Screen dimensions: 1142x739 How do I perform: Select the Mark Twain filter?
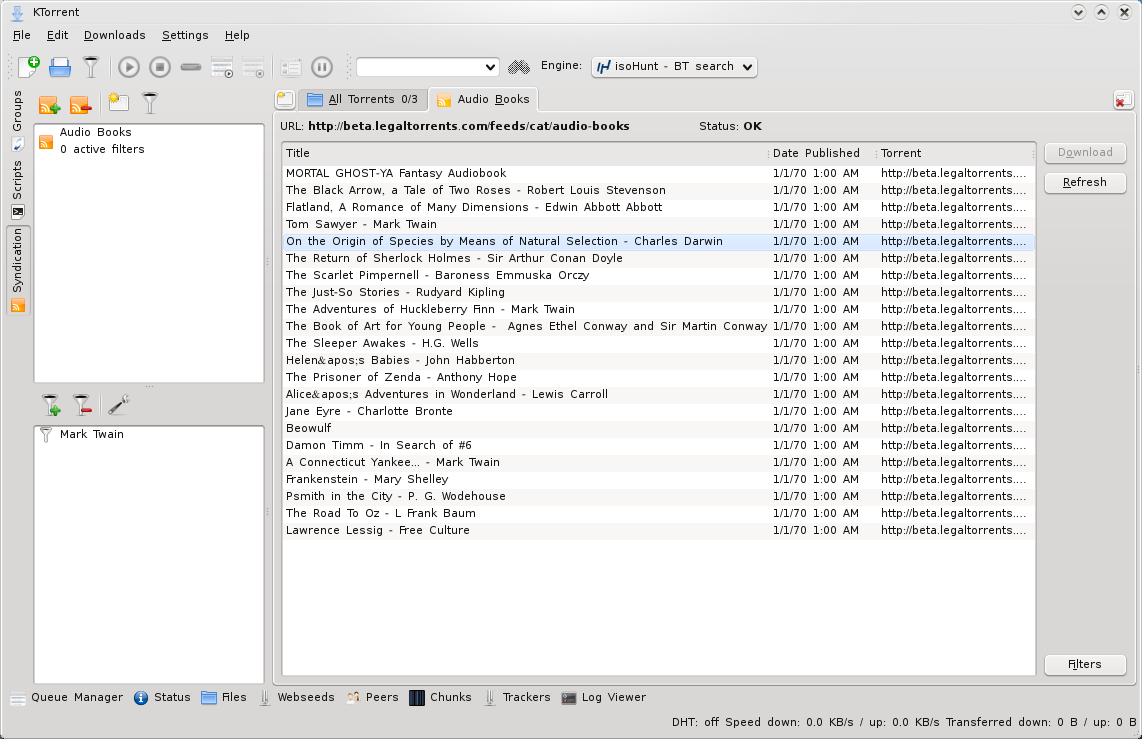tap(149, 434)
